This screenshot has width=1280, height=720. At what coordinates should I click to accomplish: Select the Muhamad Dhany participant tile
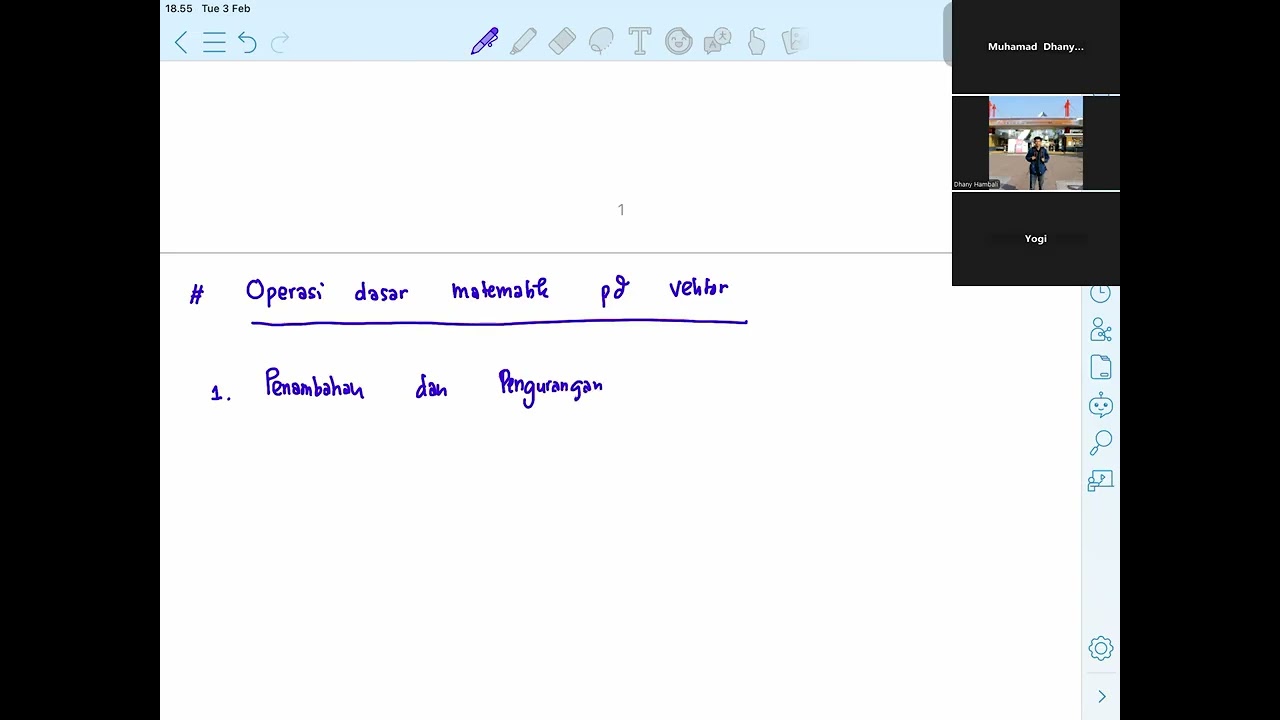pos(1036,47)
